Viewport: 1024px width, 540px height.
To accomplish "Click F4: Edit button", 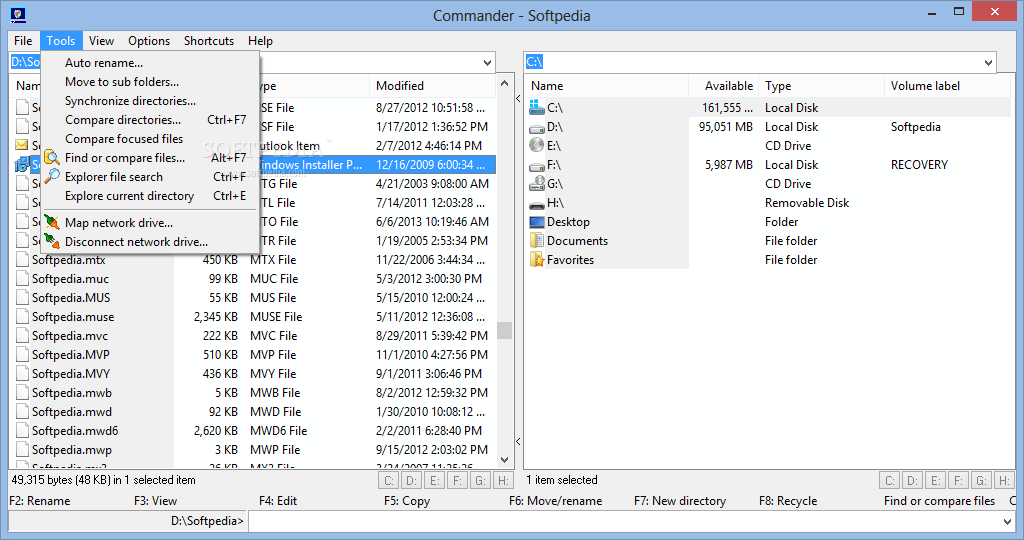I will point(278,501).
